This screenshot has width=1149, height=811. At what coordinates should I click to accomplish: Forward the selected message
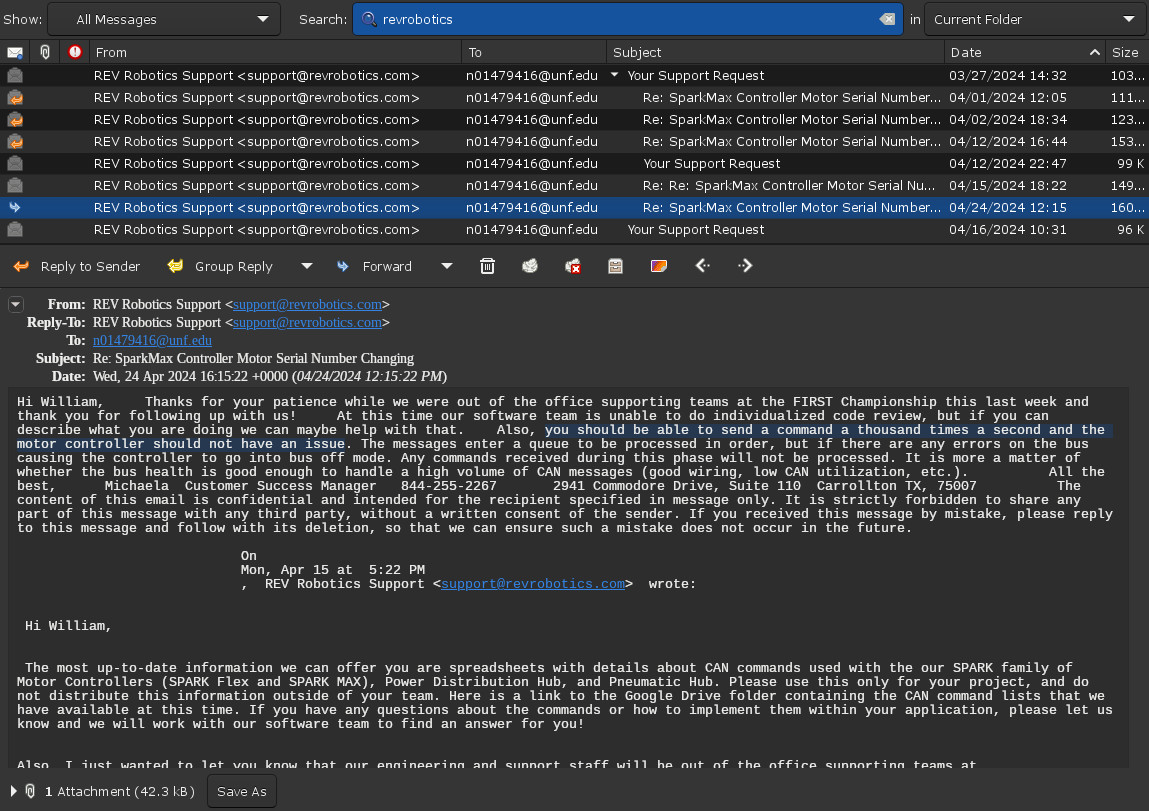pyautogui.click(x=375, y=266)
